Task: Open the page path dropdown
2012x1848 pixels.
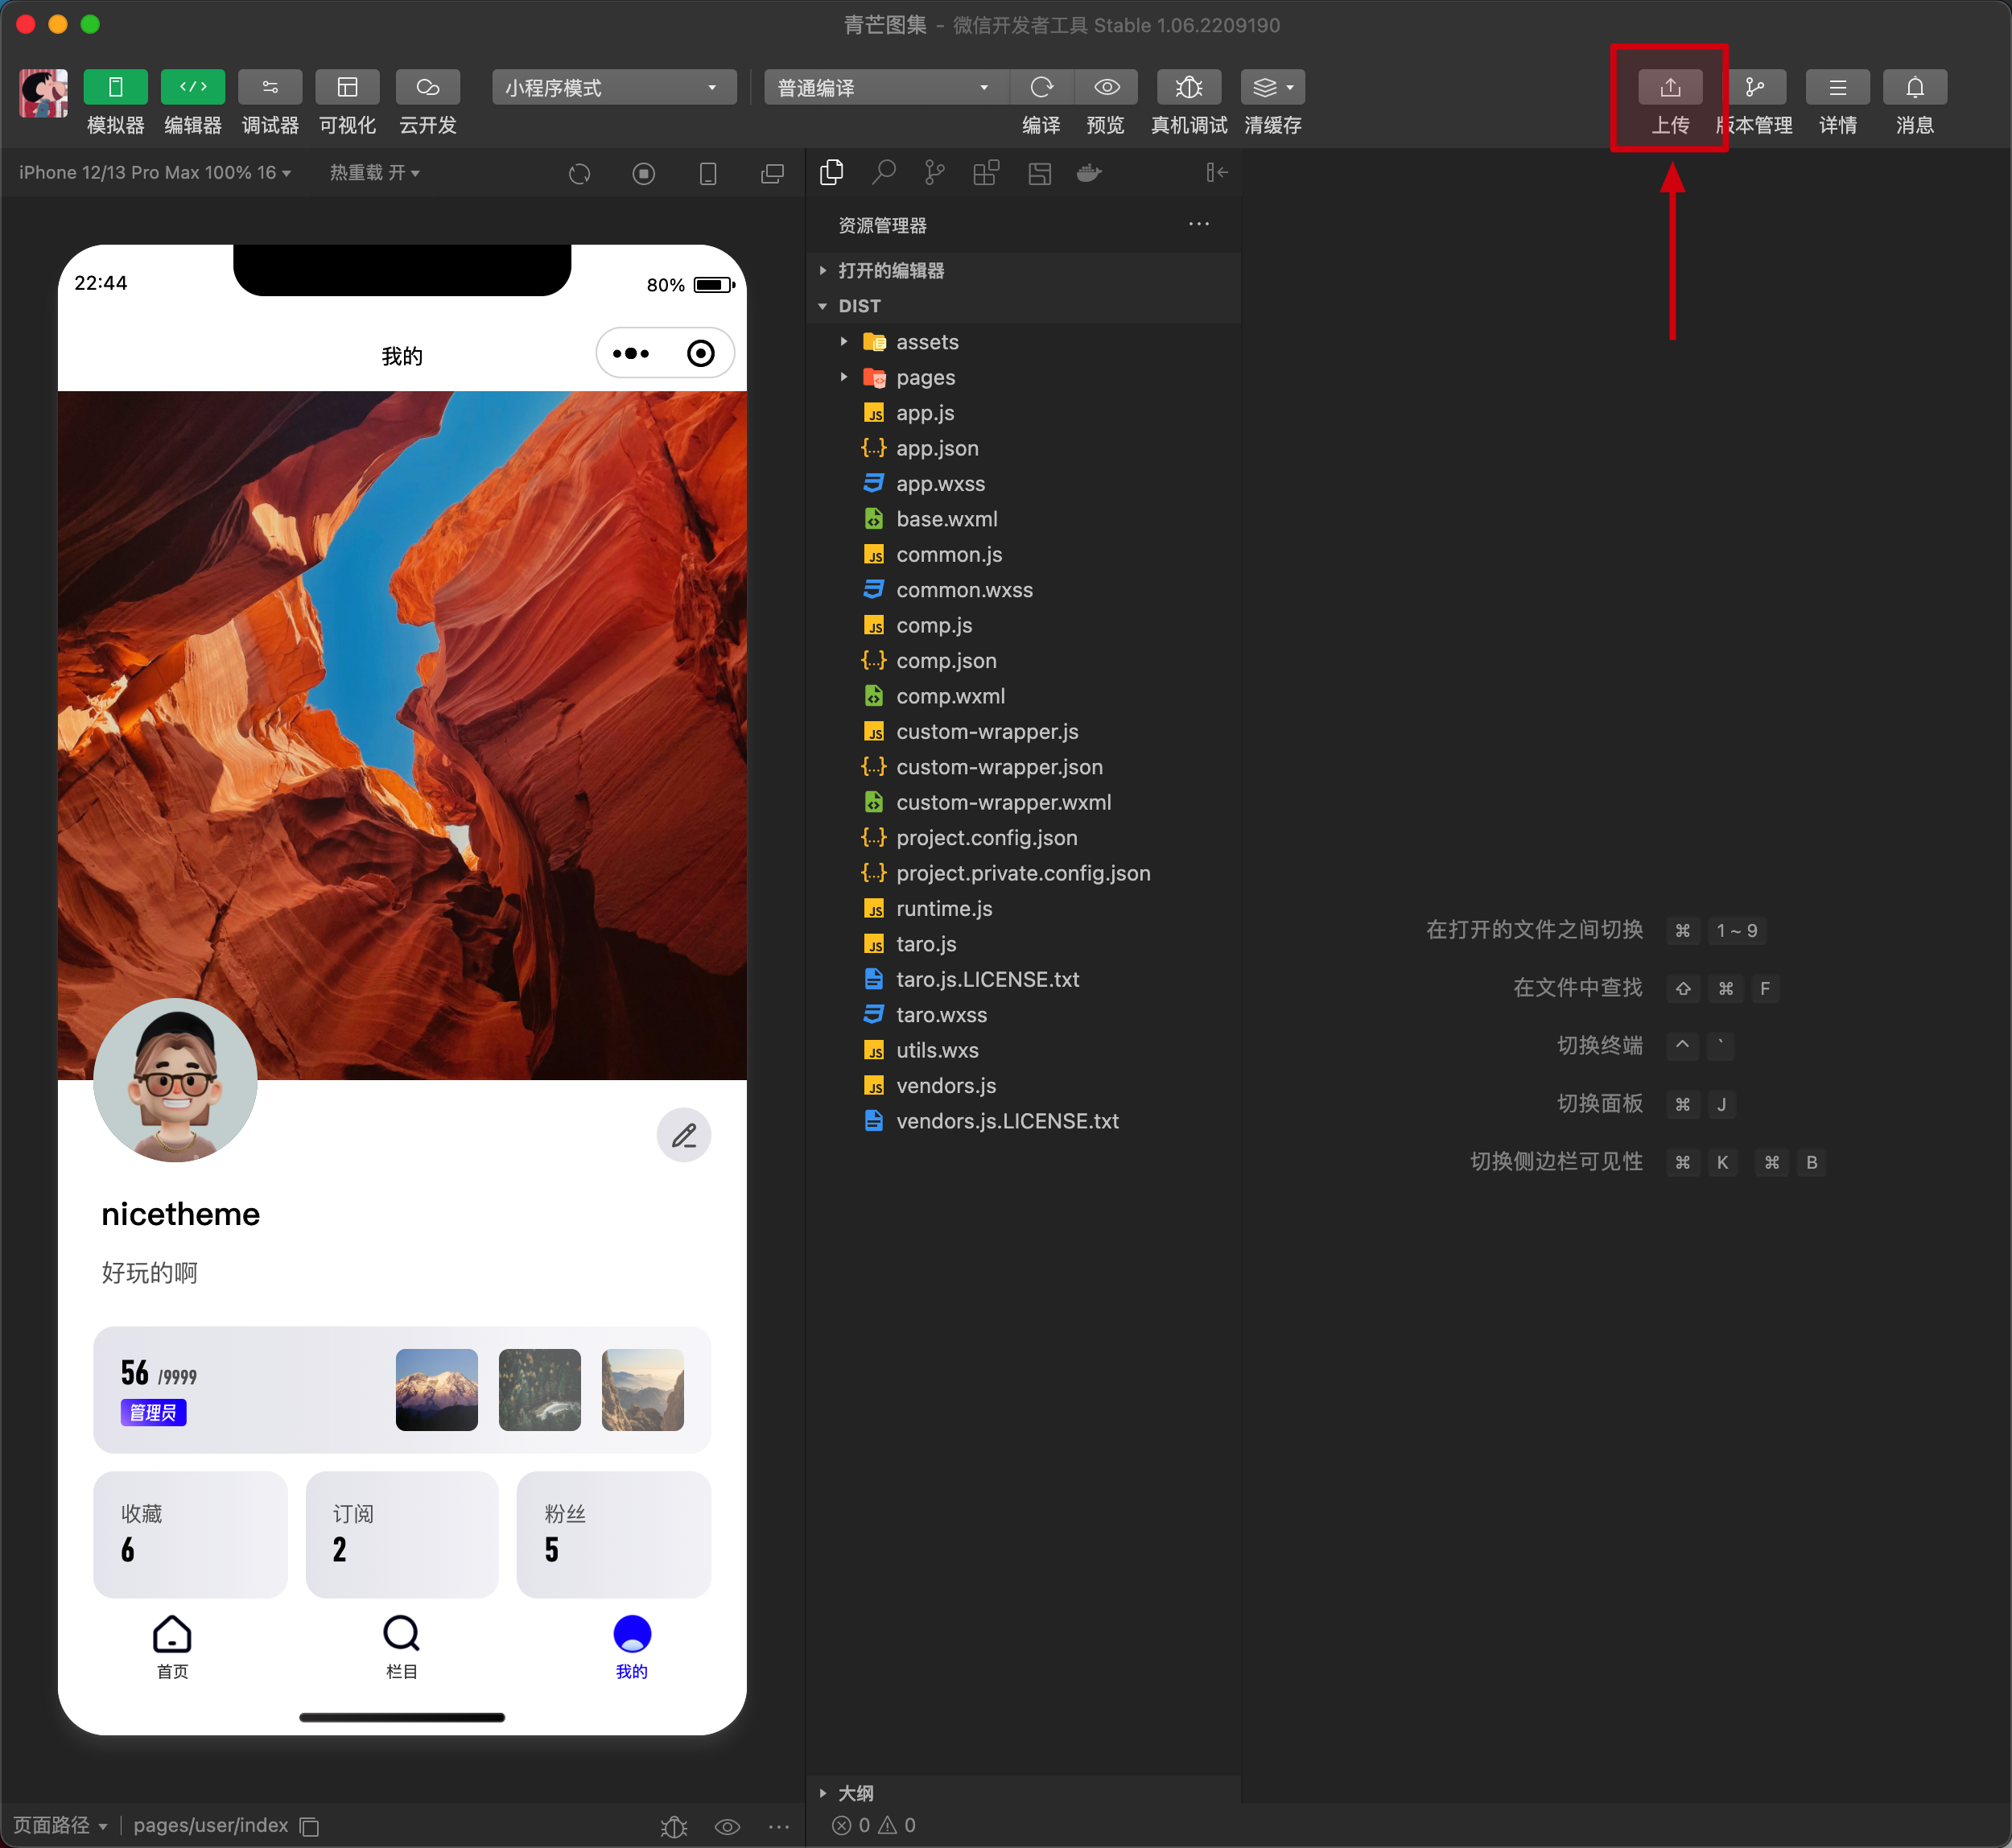Action: (60, 1825)
